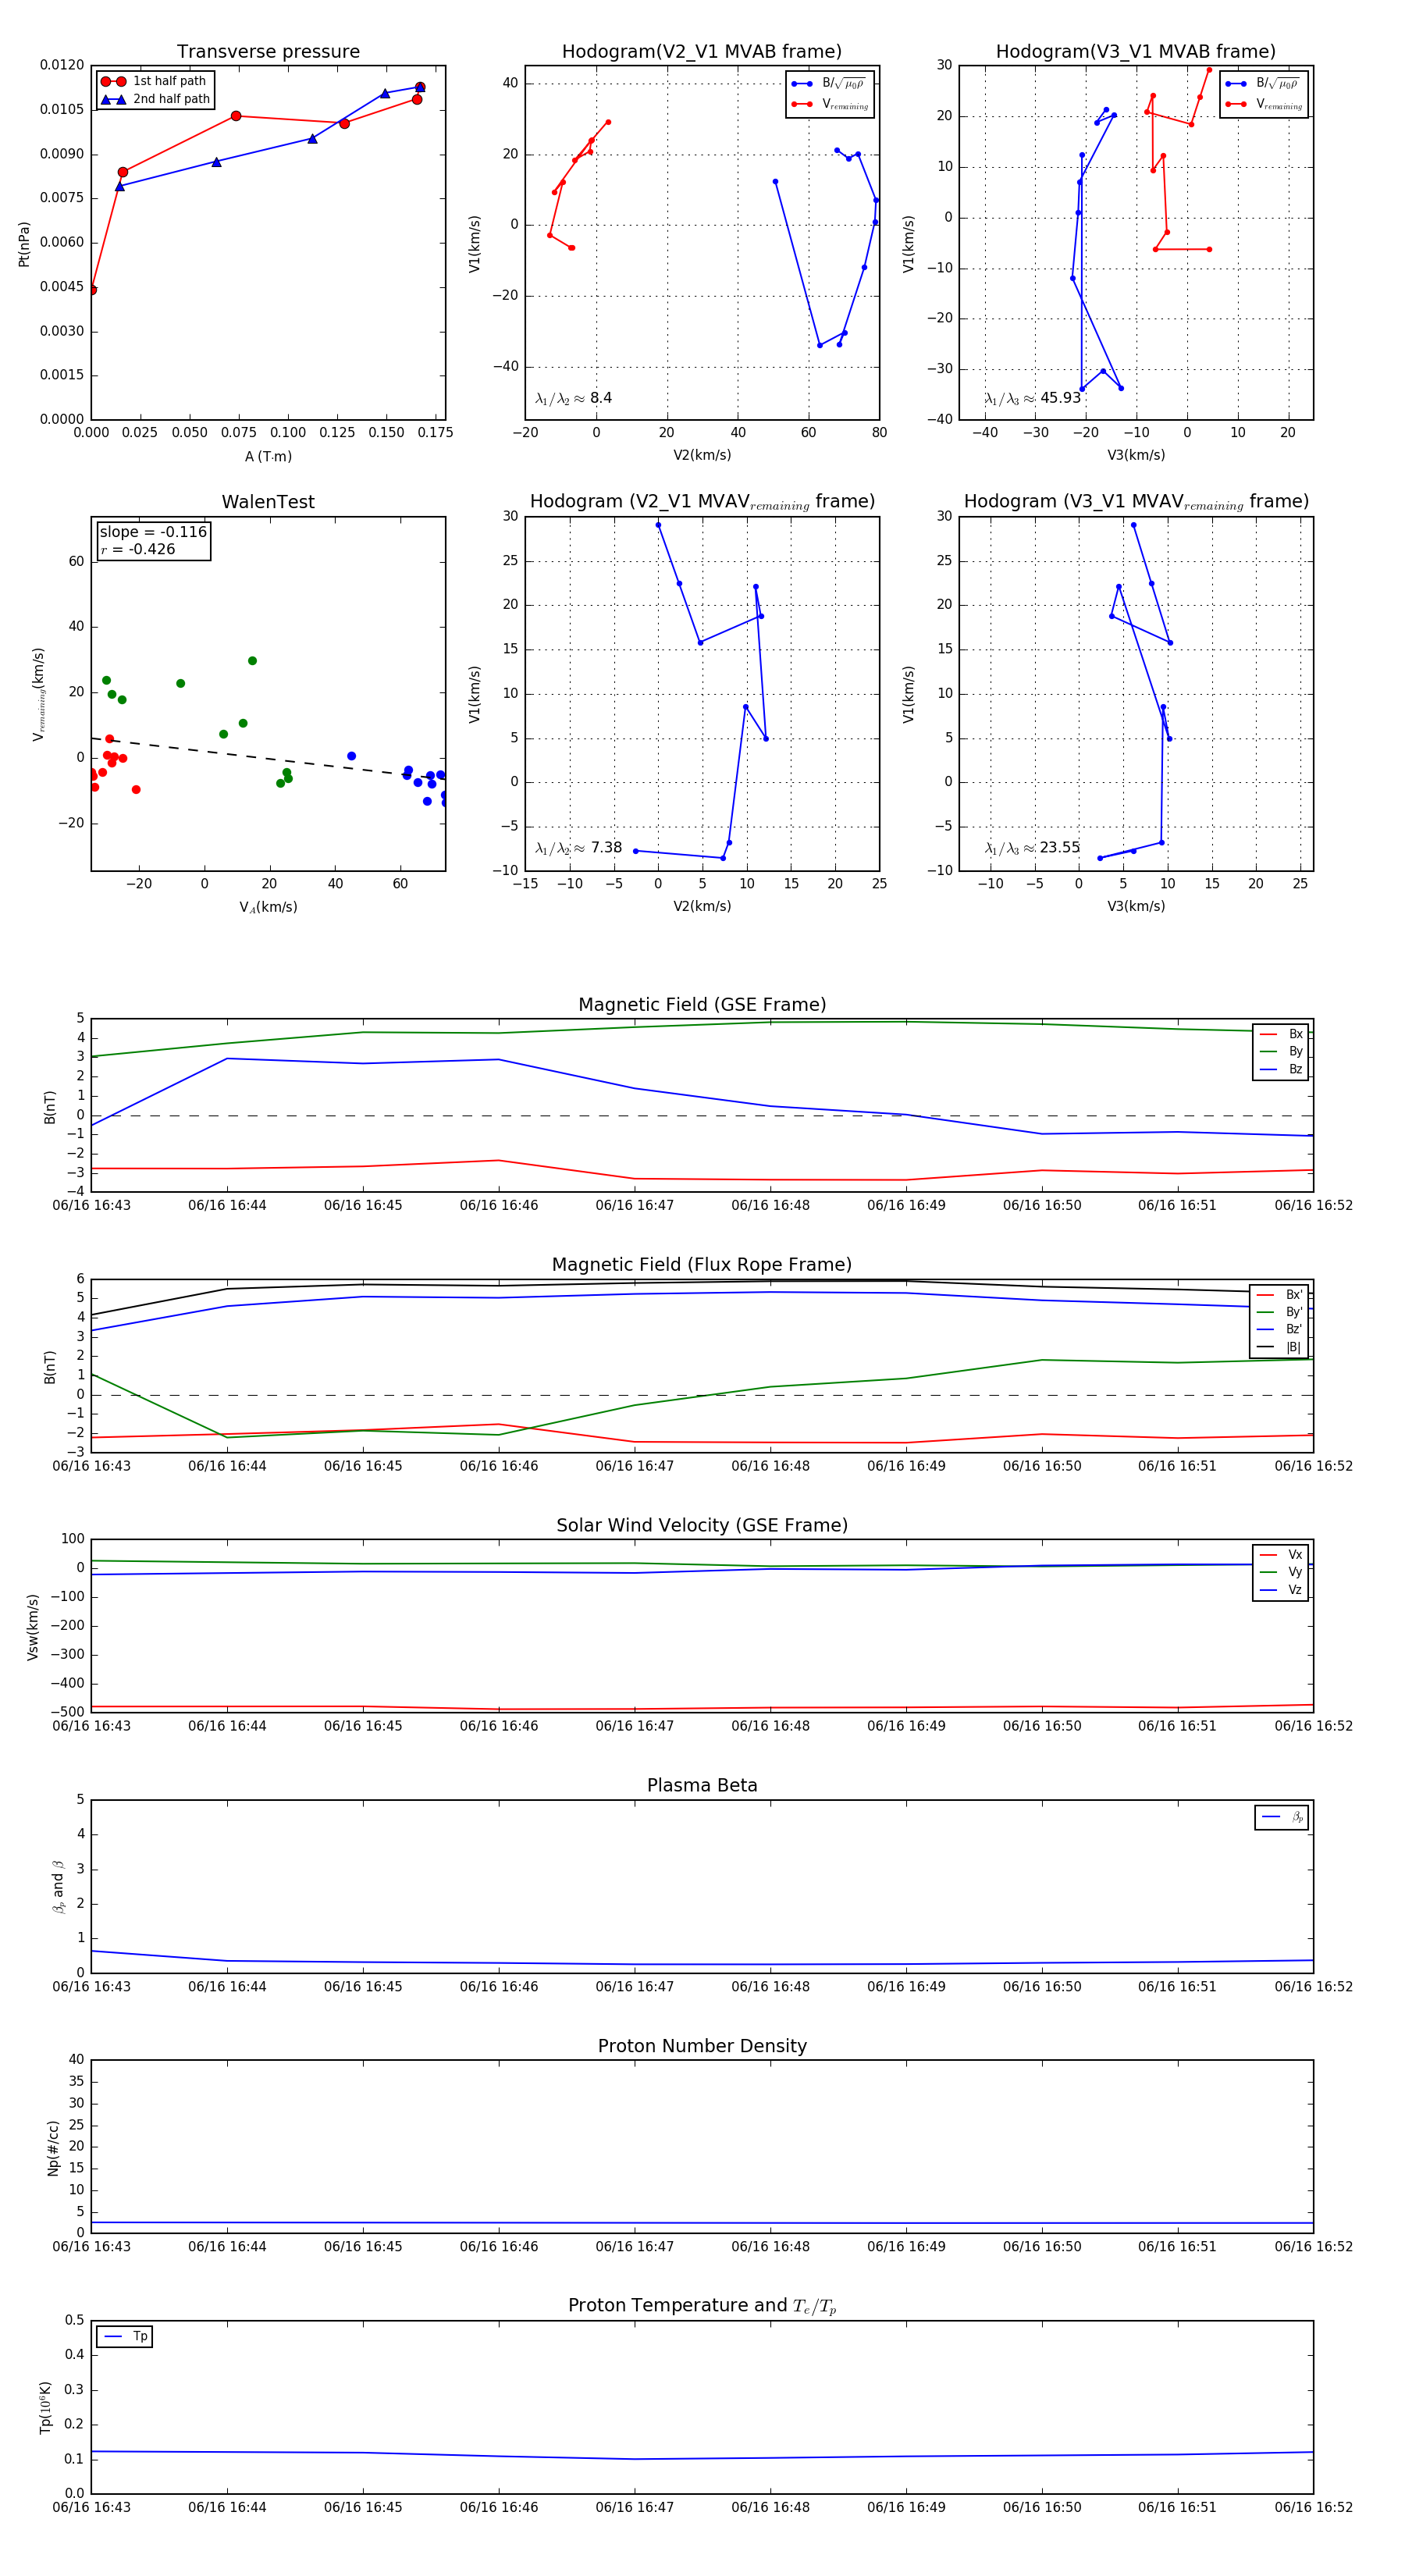Click the "0.0120" tick on Transverse pressure axis
Image resolution: width=1405 pixels, height=2576 pixels.
pos(62,65)
